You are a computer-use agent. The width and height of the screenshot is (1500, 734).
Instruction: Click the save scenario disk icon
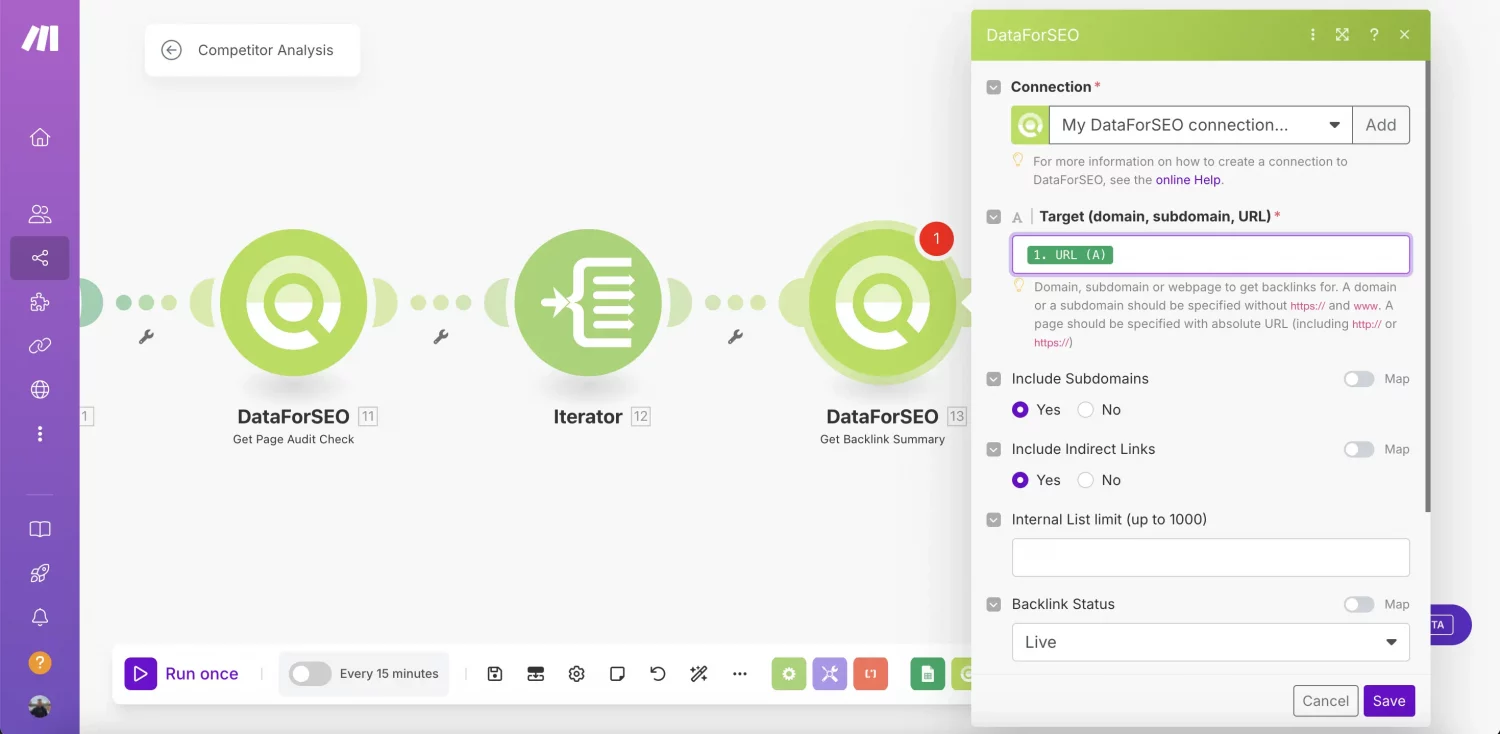[x=495, y=674]
